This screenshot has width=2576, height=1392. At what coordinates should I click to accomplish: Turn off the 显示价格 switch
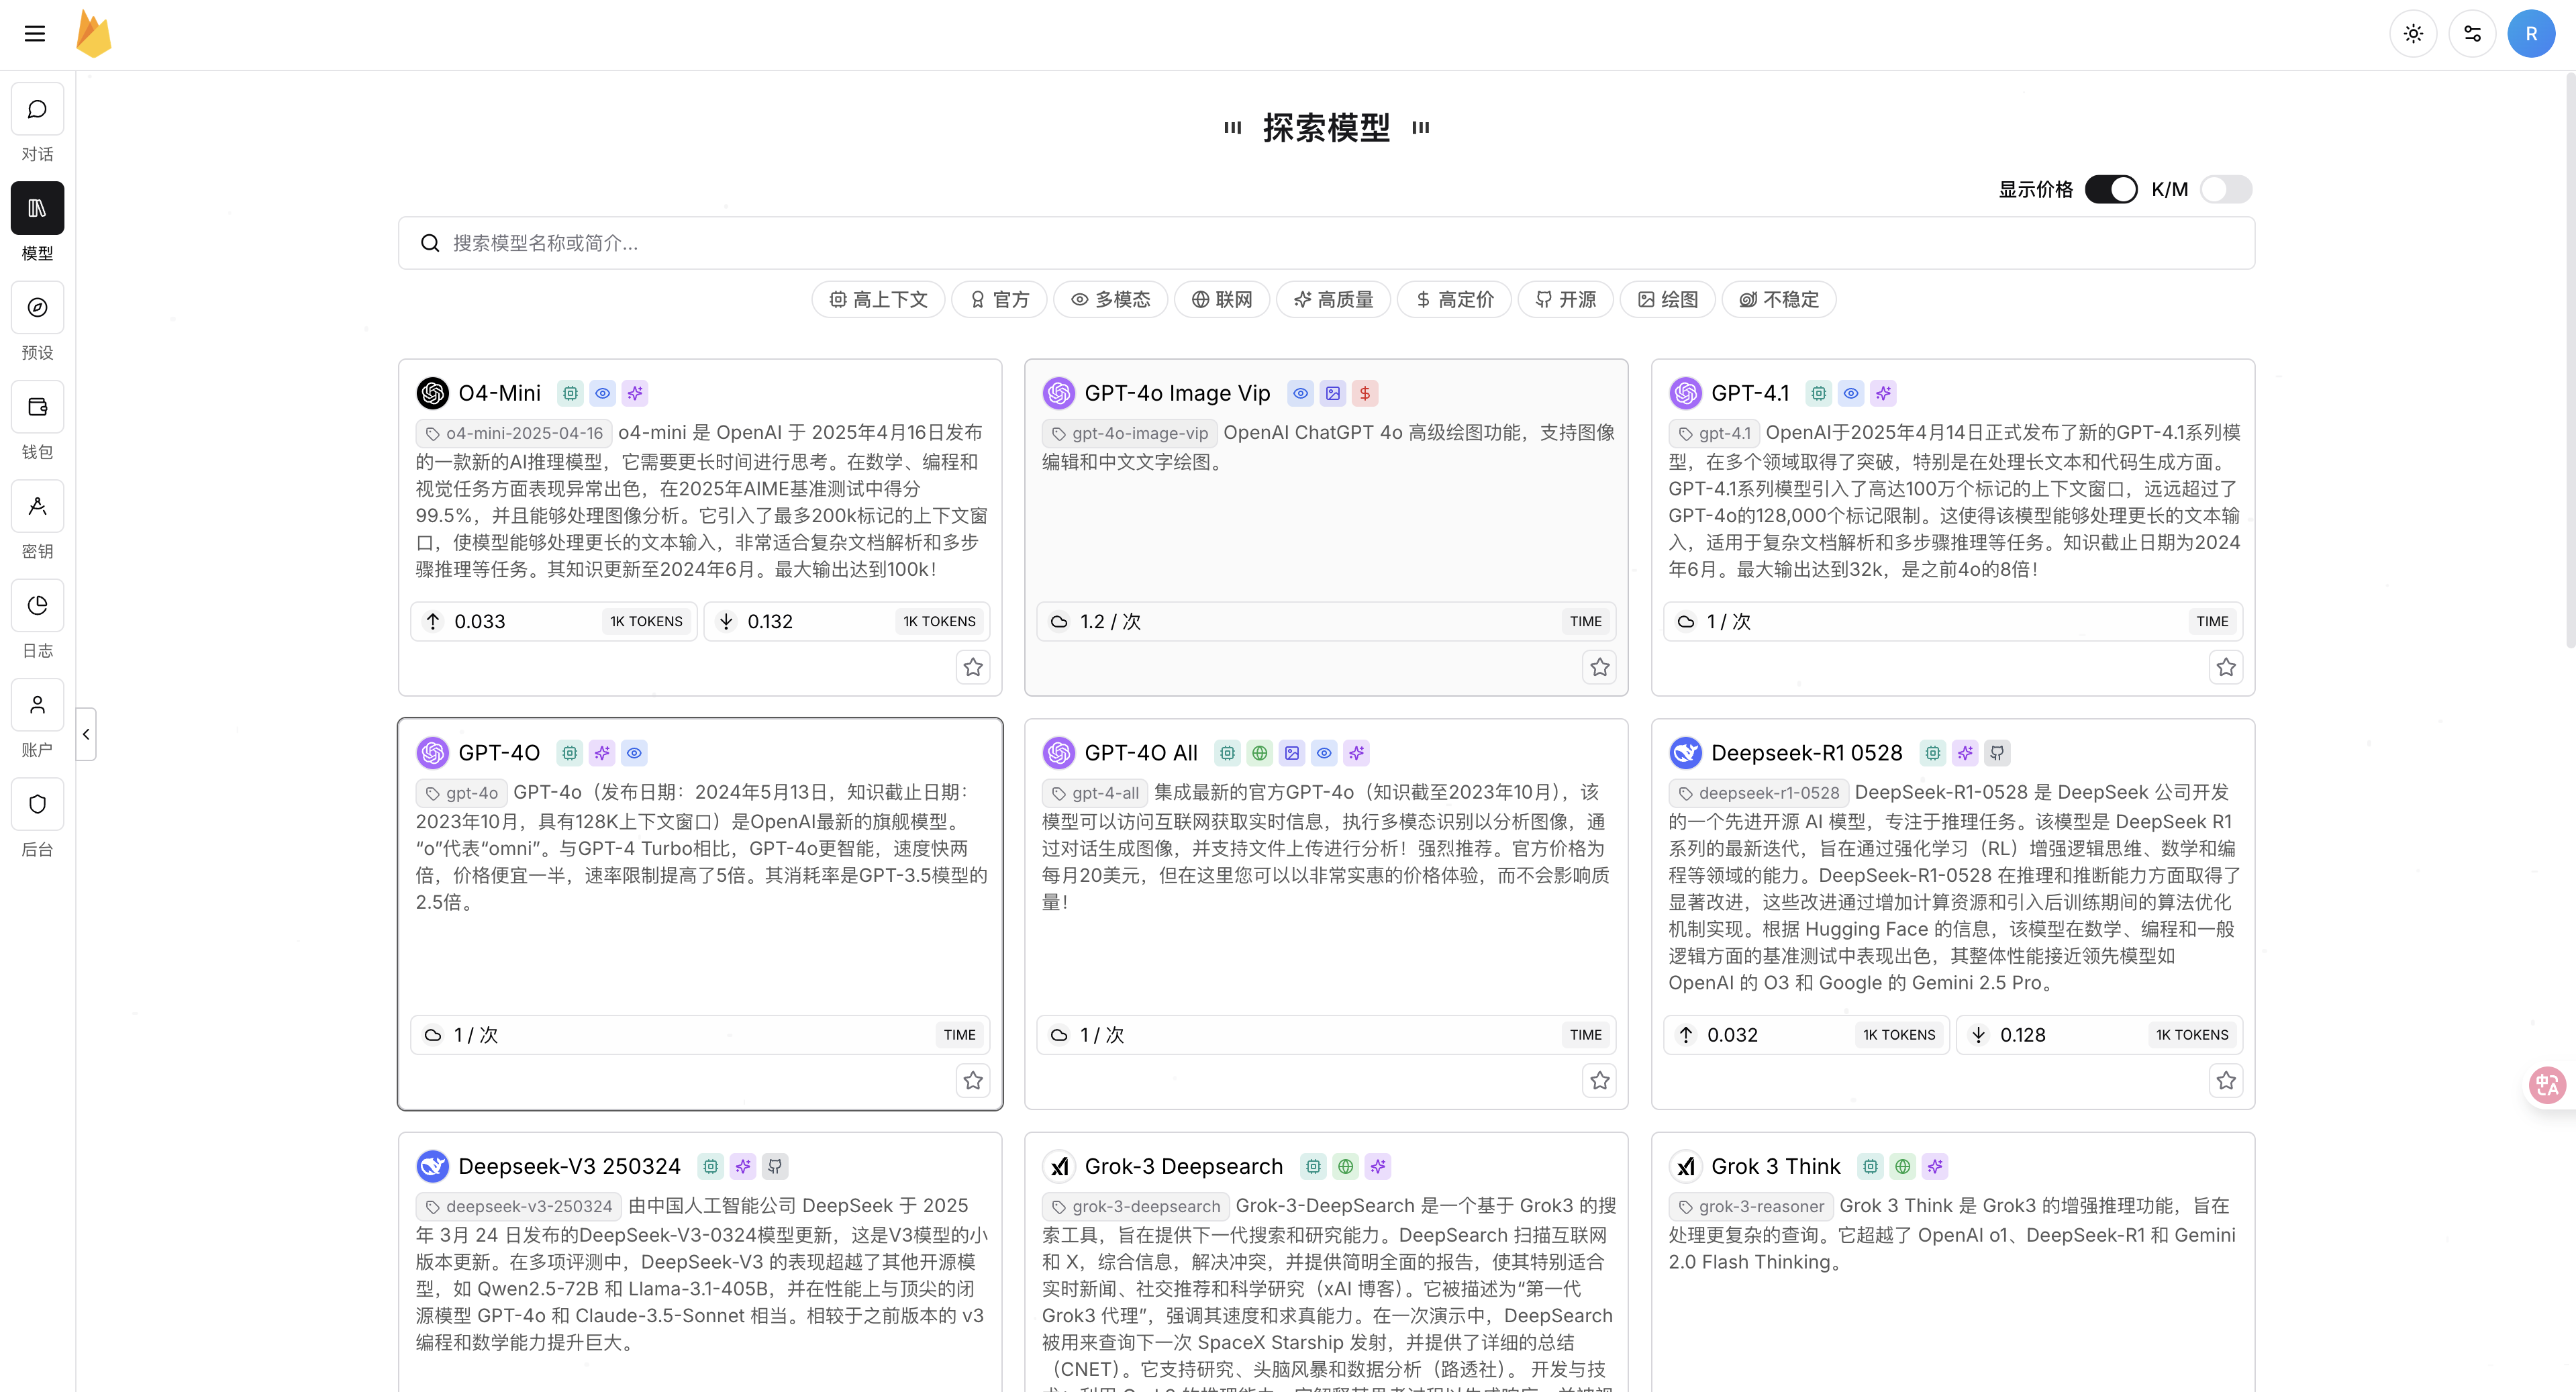[x=2110, y=189]
